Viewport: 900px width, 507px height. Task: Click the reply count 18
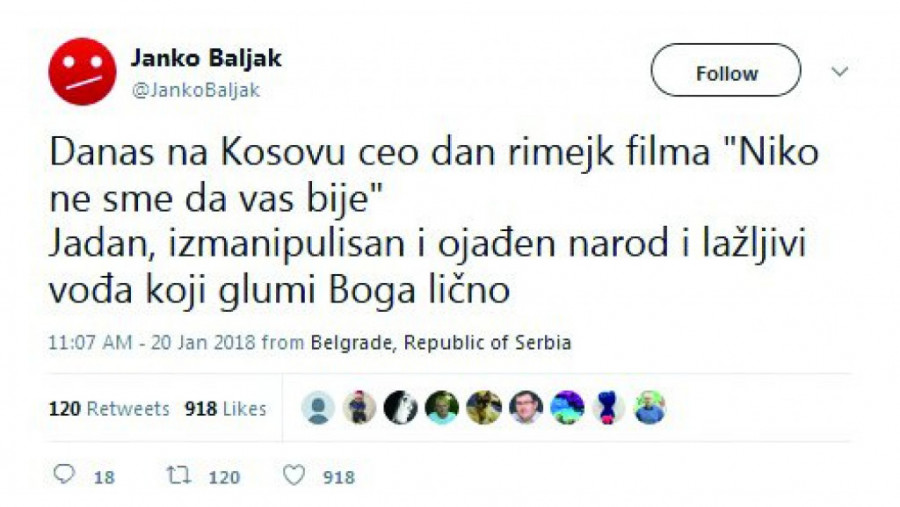tap(104, 477)
